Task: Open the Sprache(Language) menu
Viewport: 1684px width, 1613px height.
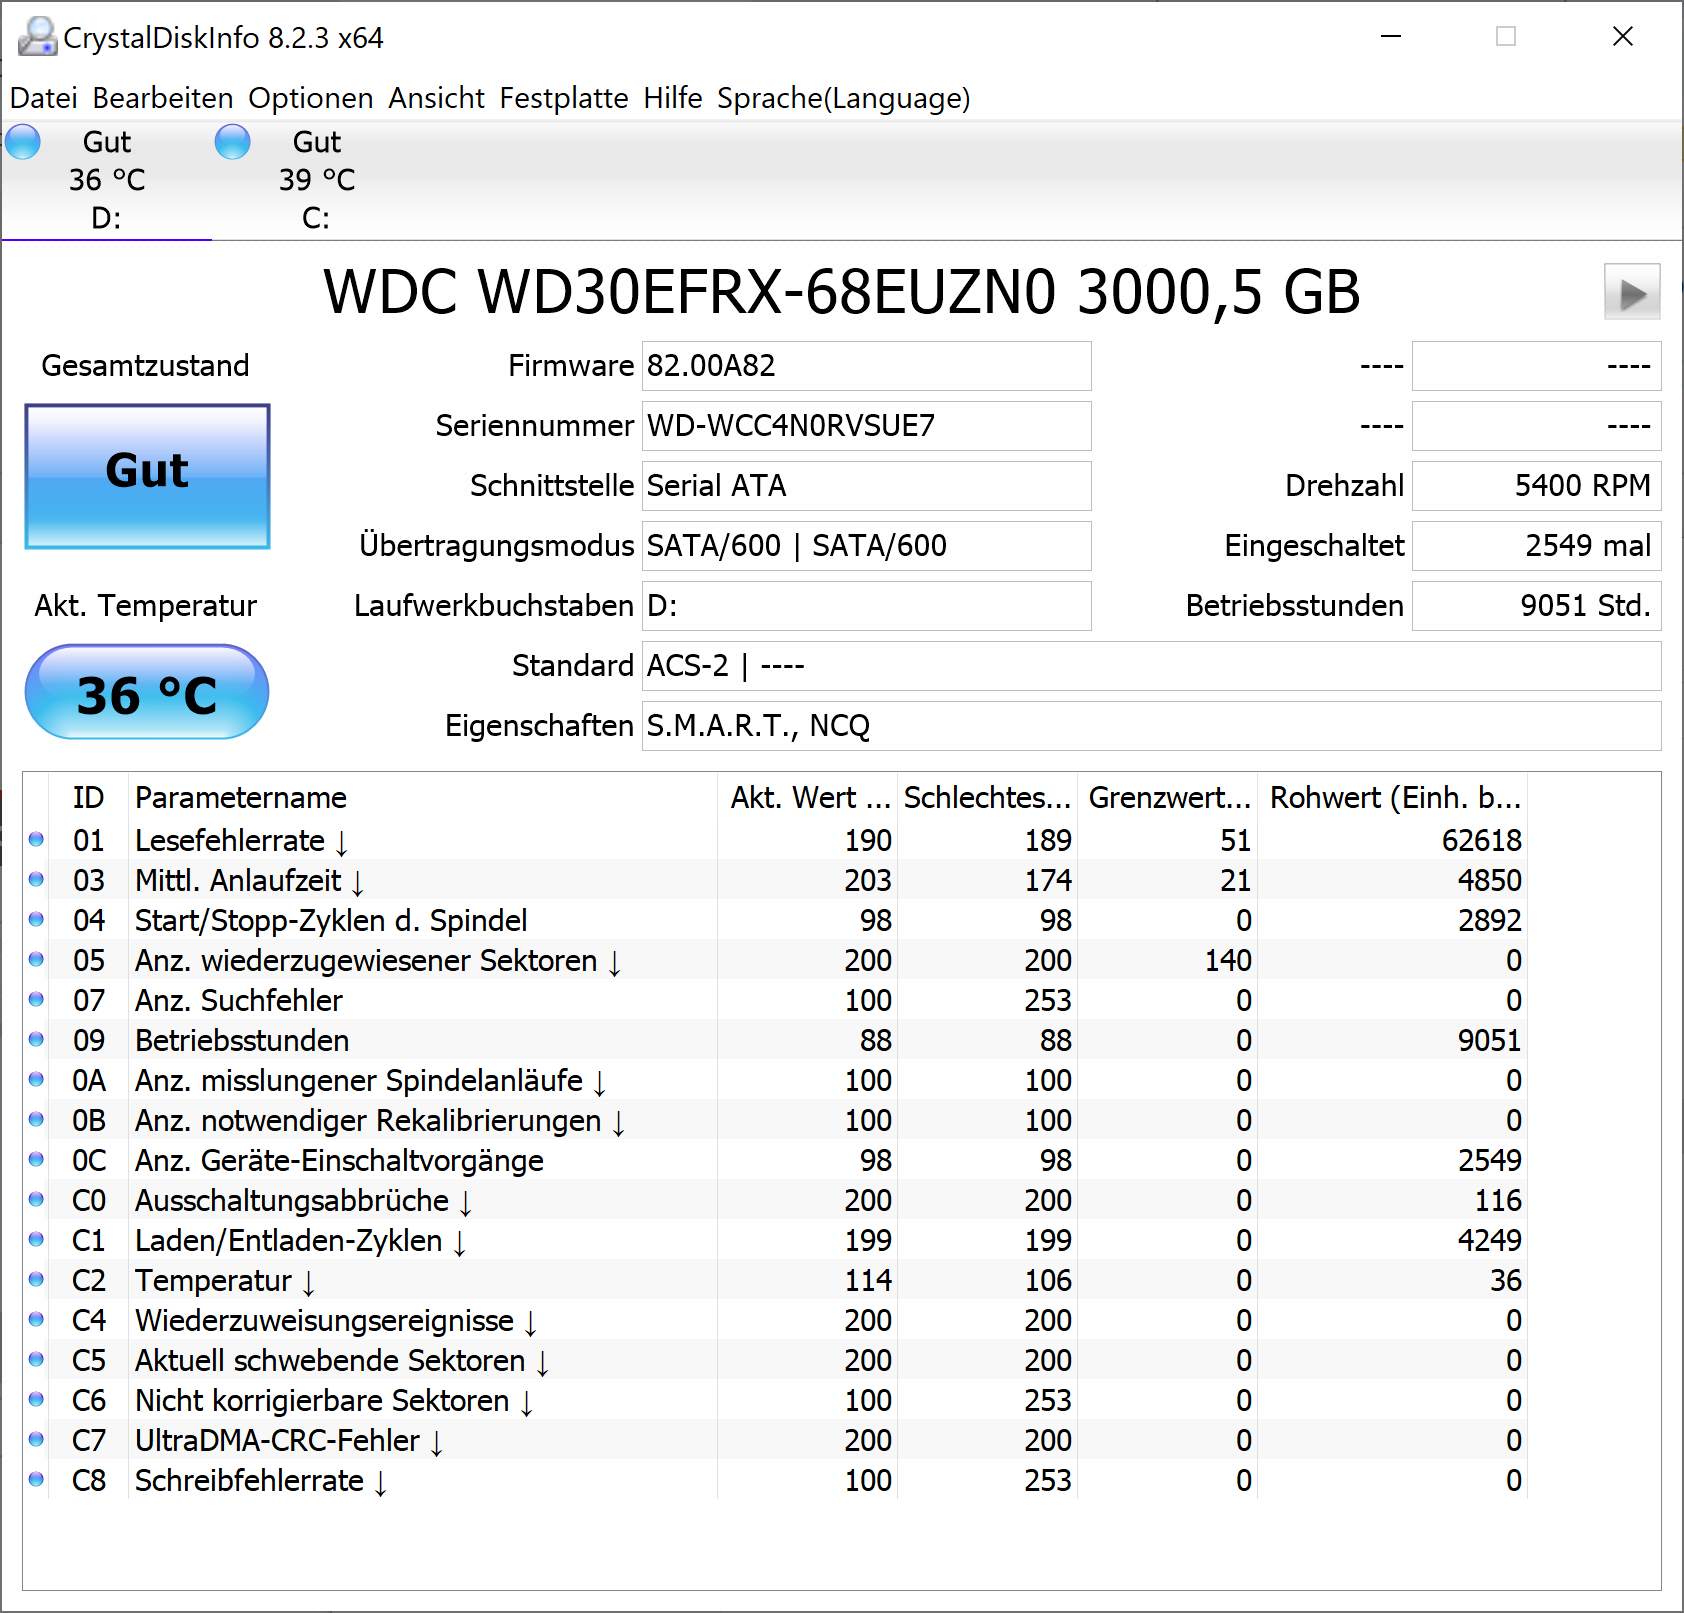Action: (844, 98)
